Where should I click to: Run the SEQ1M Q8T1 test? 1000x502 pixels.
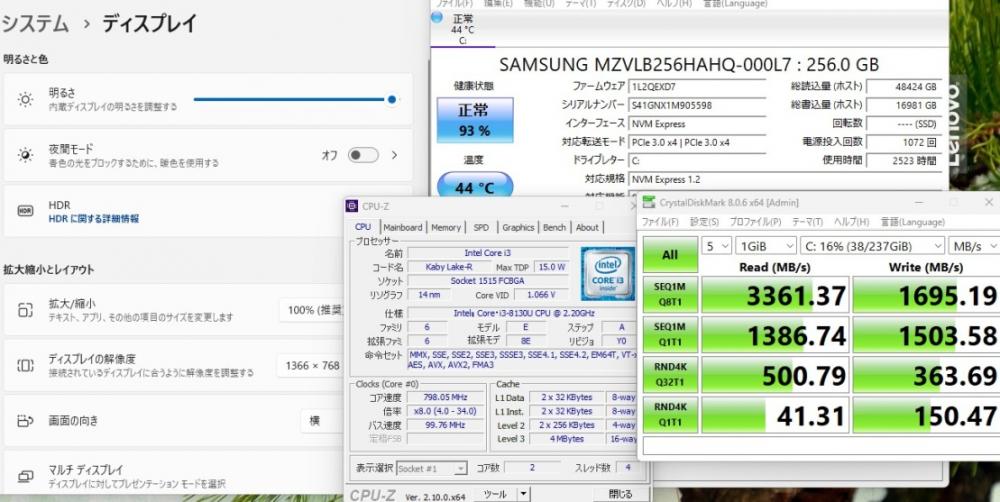(670, 294)
